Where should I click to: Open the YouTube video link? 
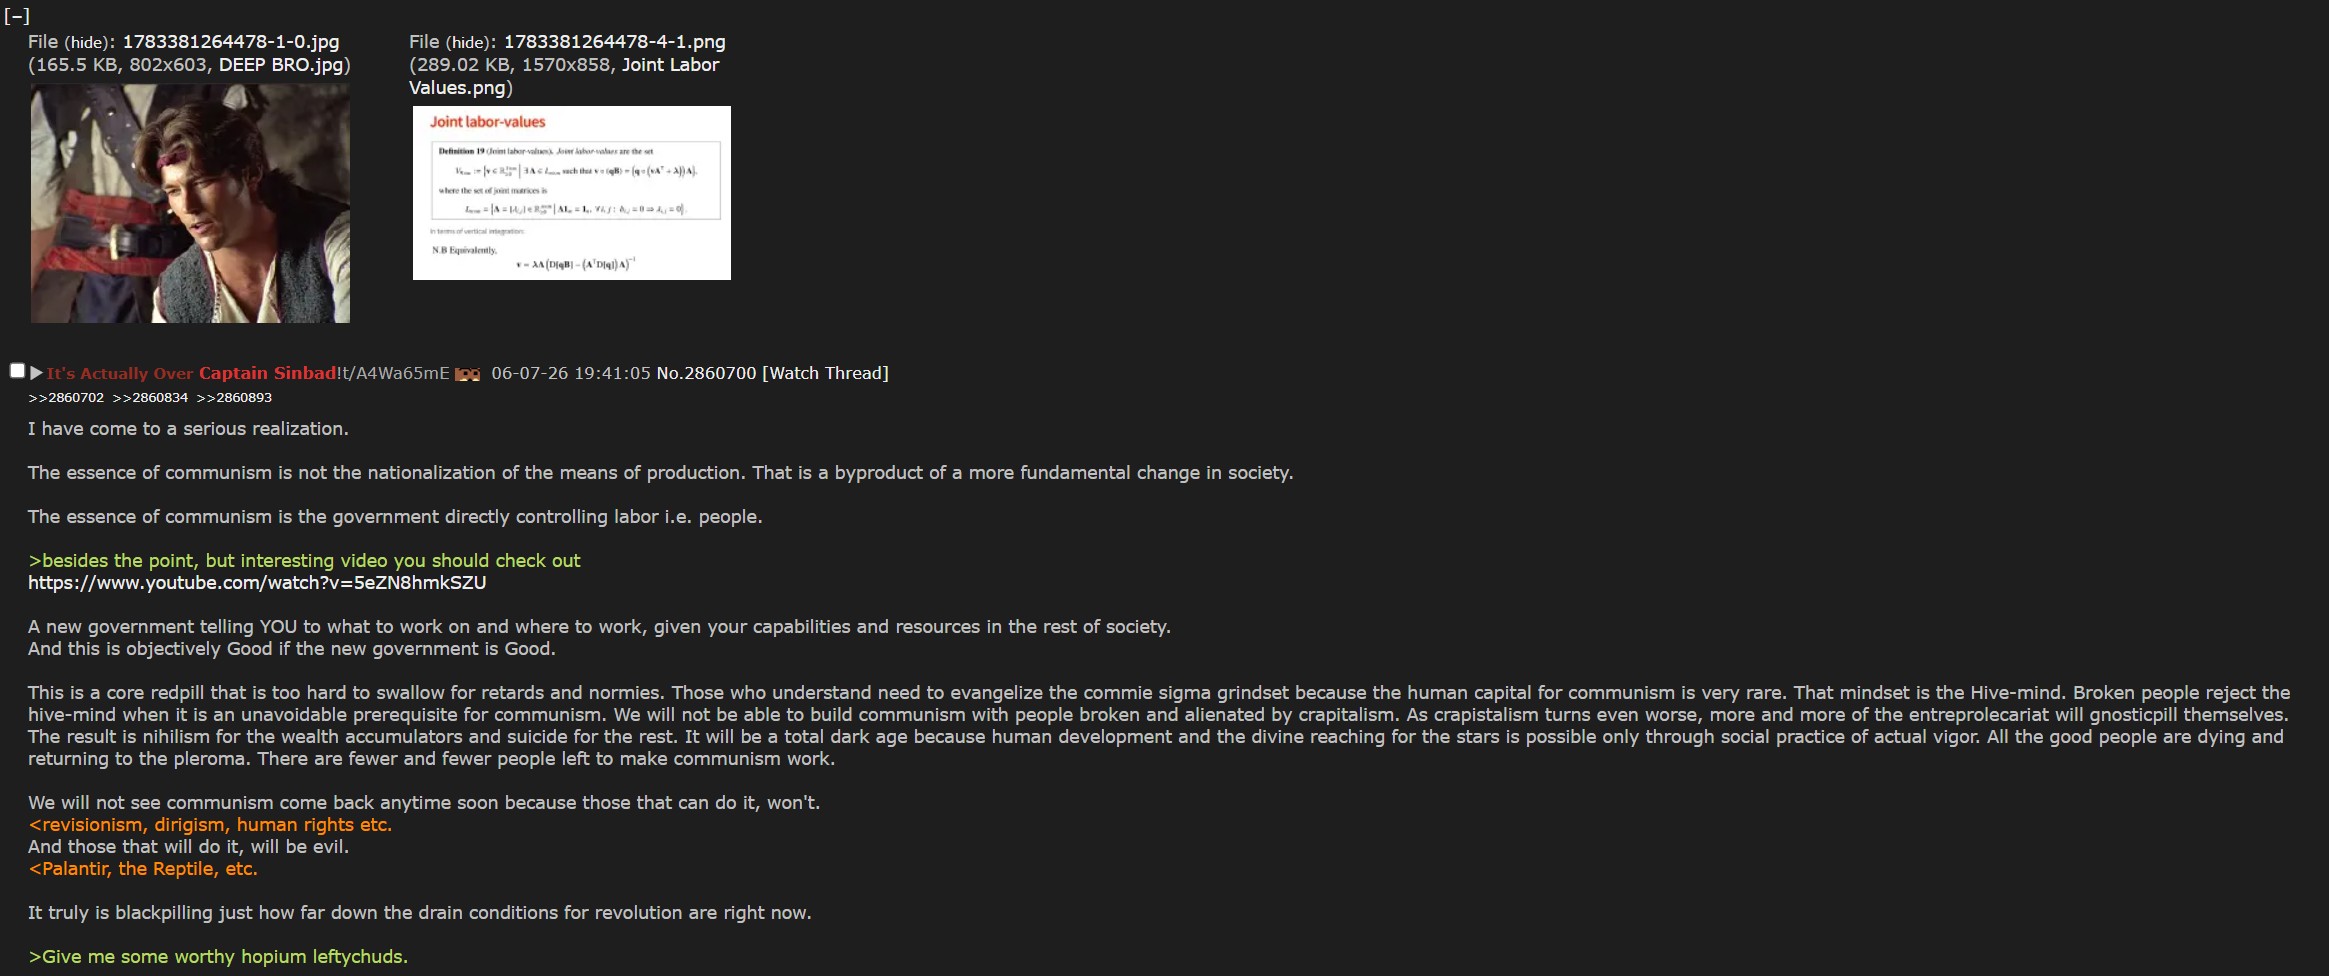point(257,583)
